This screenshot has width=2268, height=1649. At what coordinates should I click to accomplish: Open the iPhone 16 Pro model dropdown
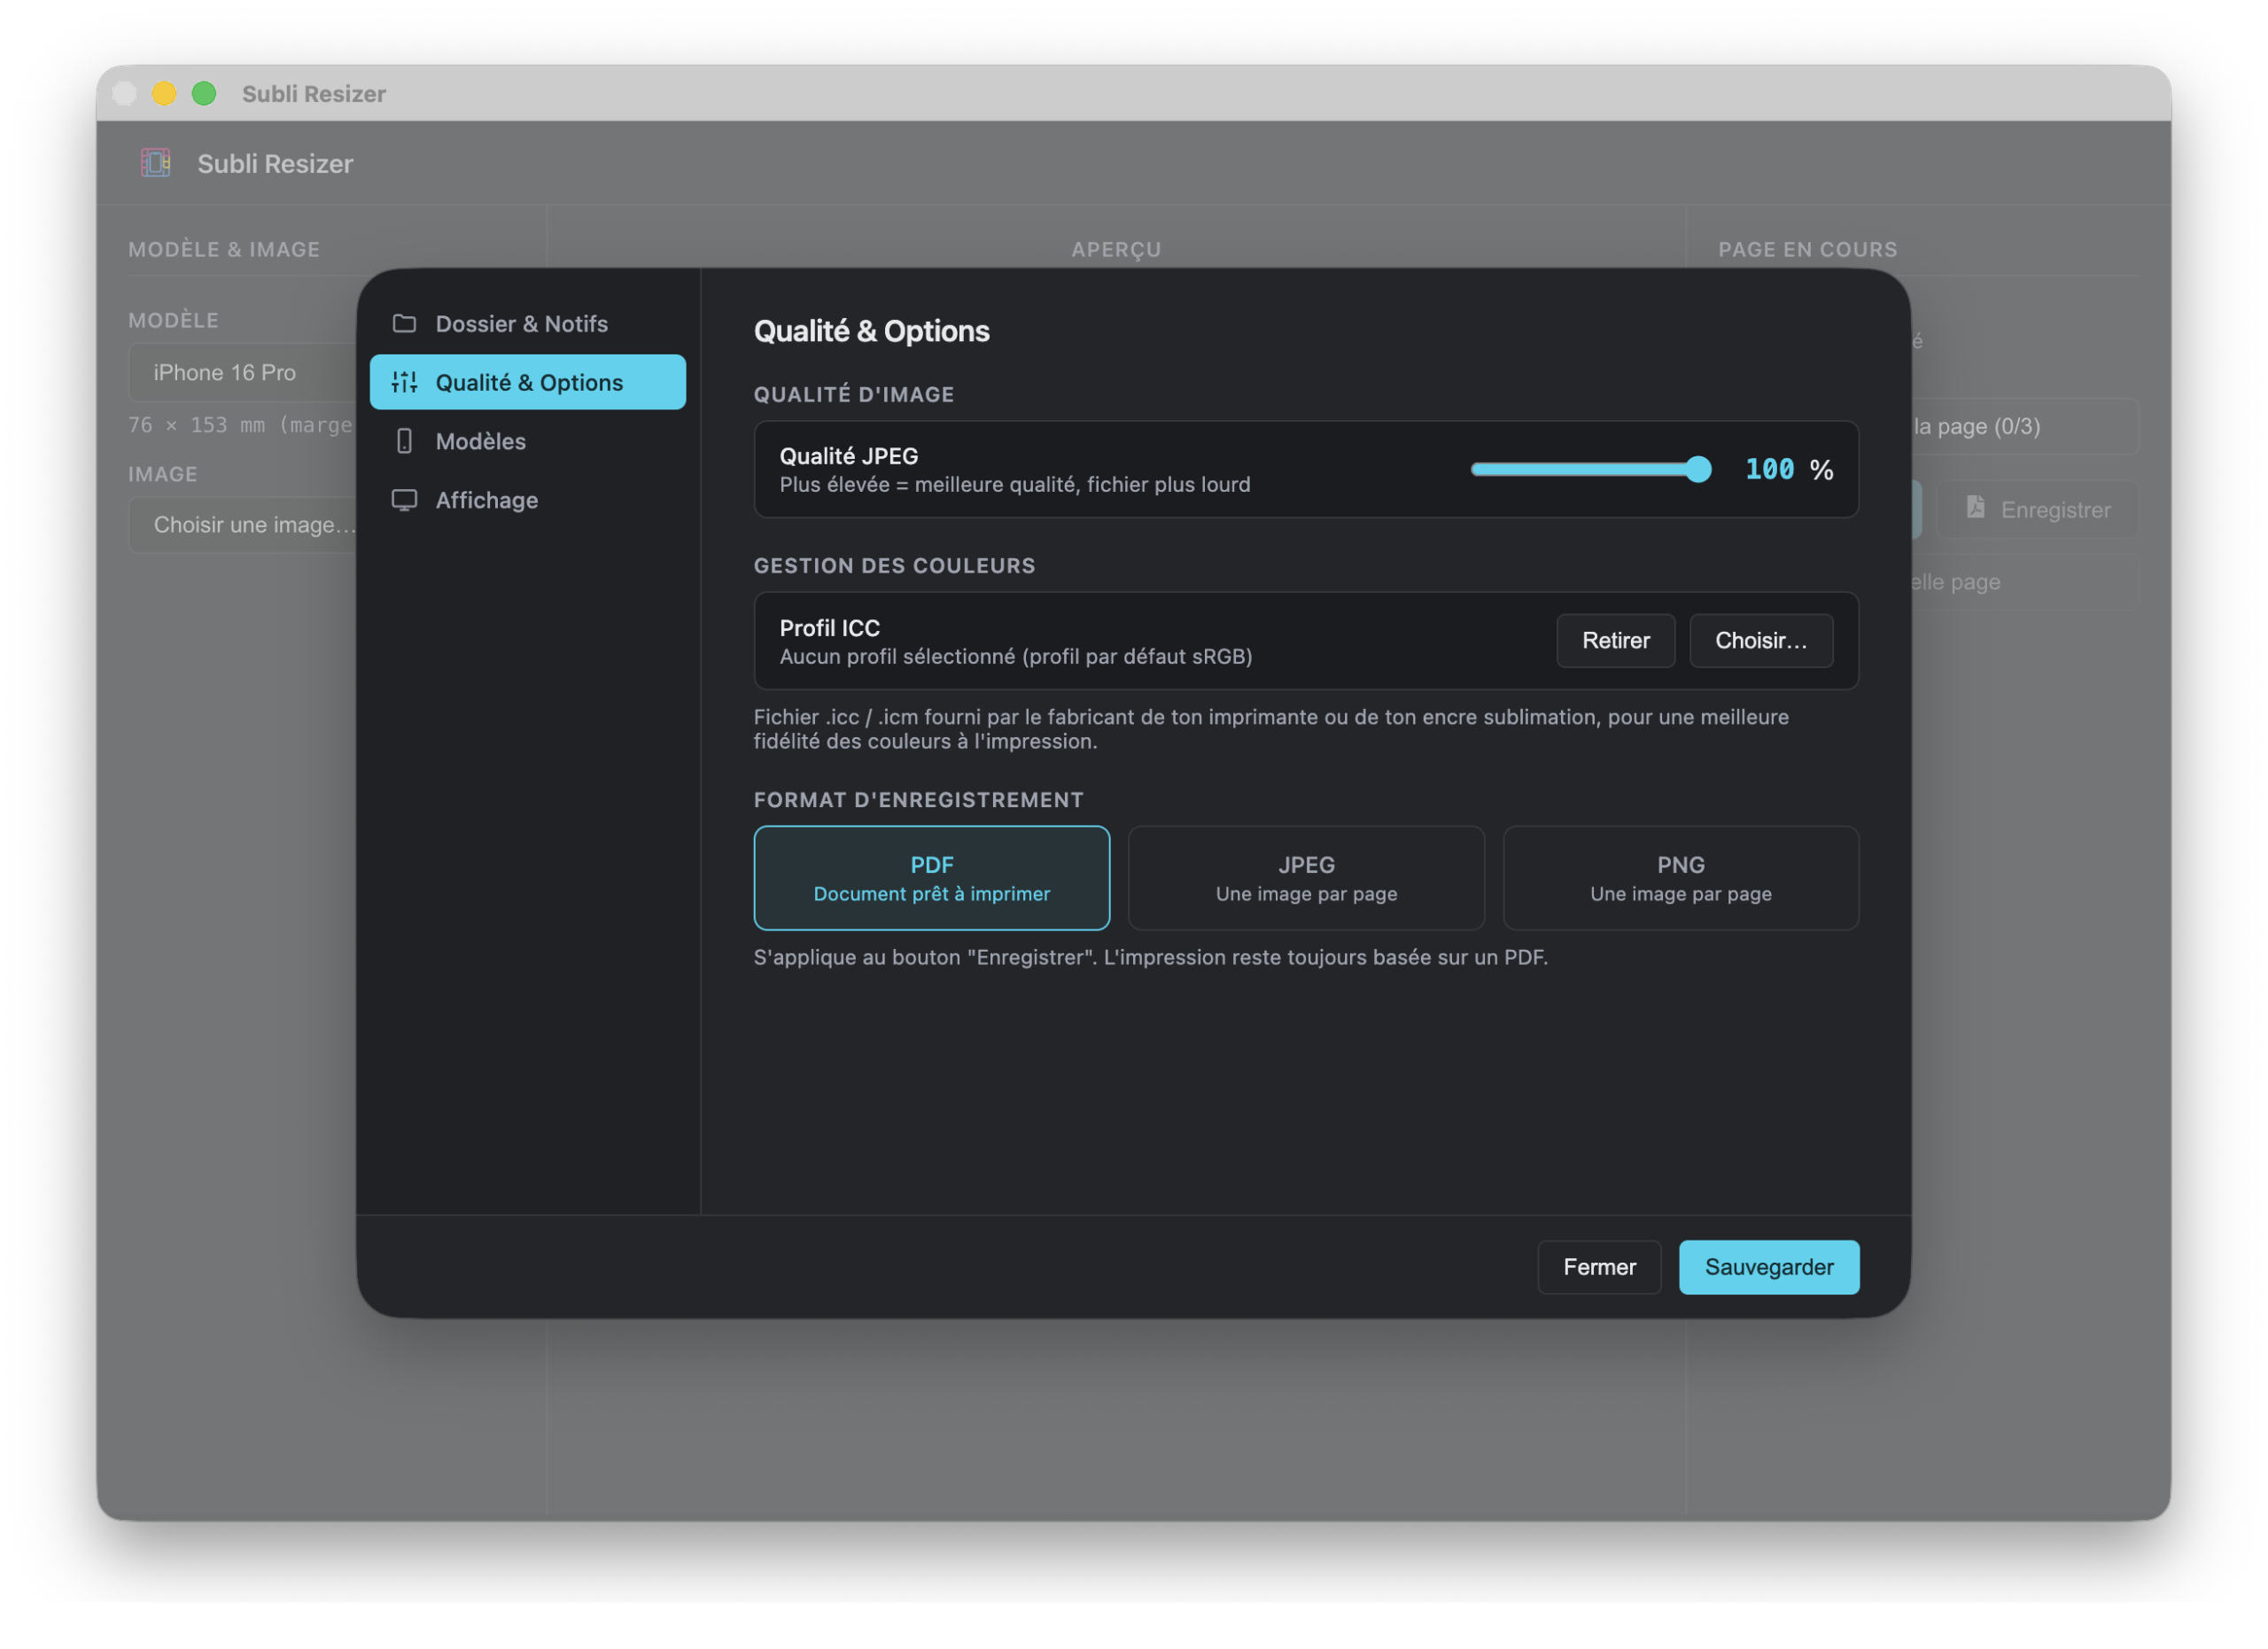point(243,373)
